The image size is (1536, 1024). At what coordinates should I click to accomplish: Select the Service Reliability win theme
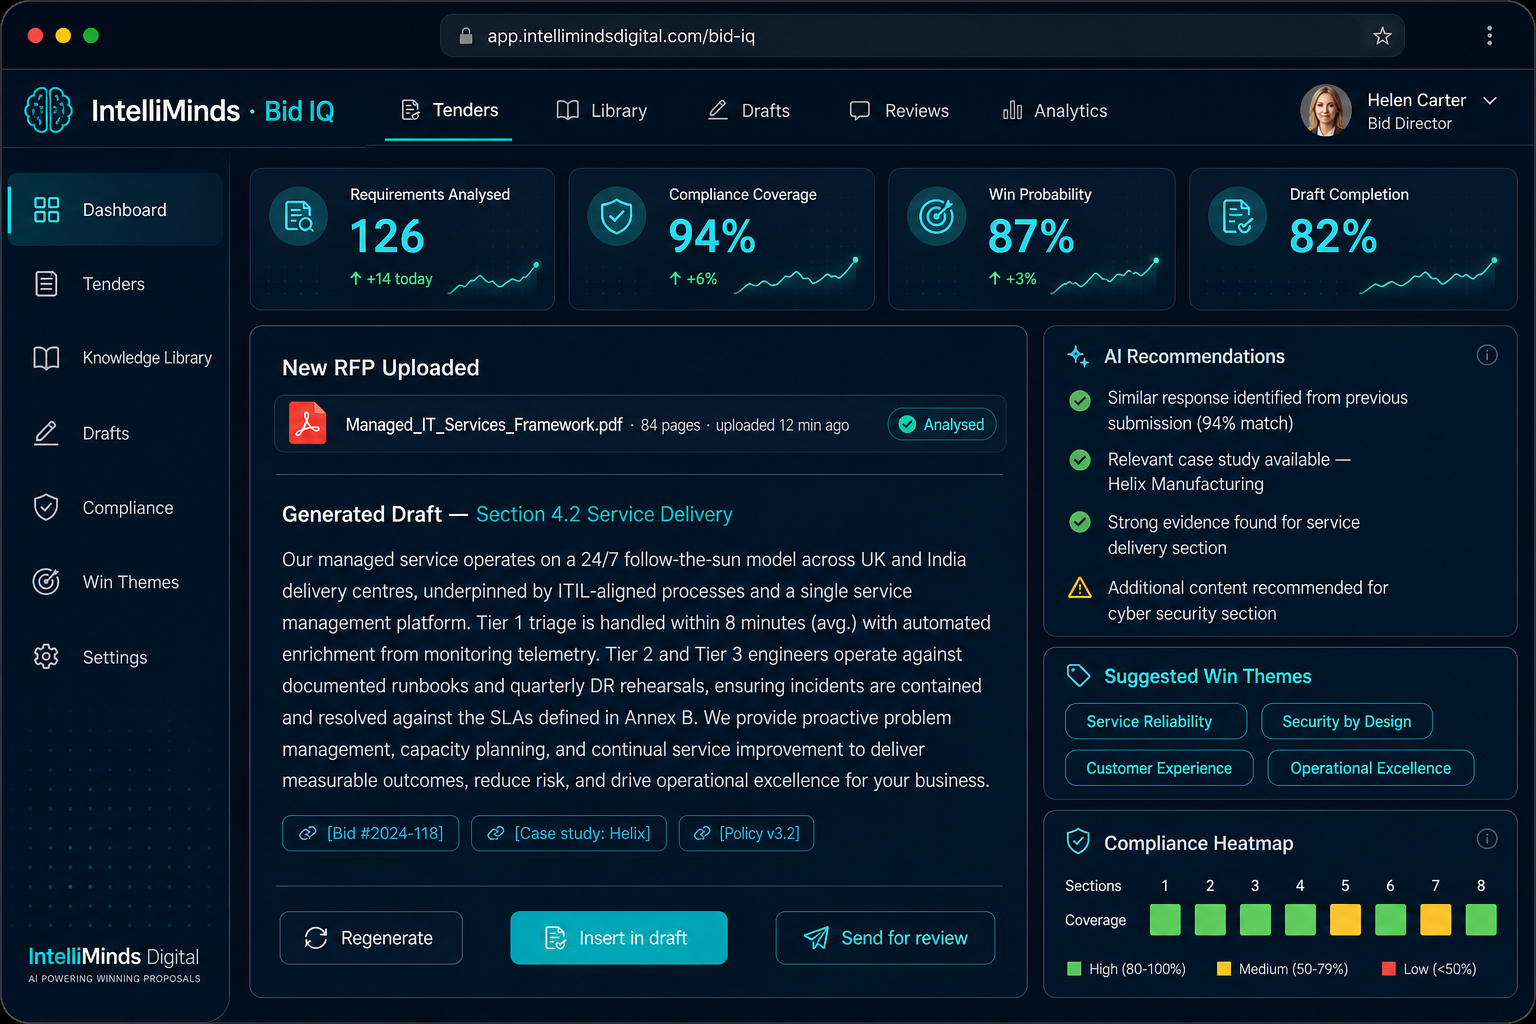[x=1156, y=721]
